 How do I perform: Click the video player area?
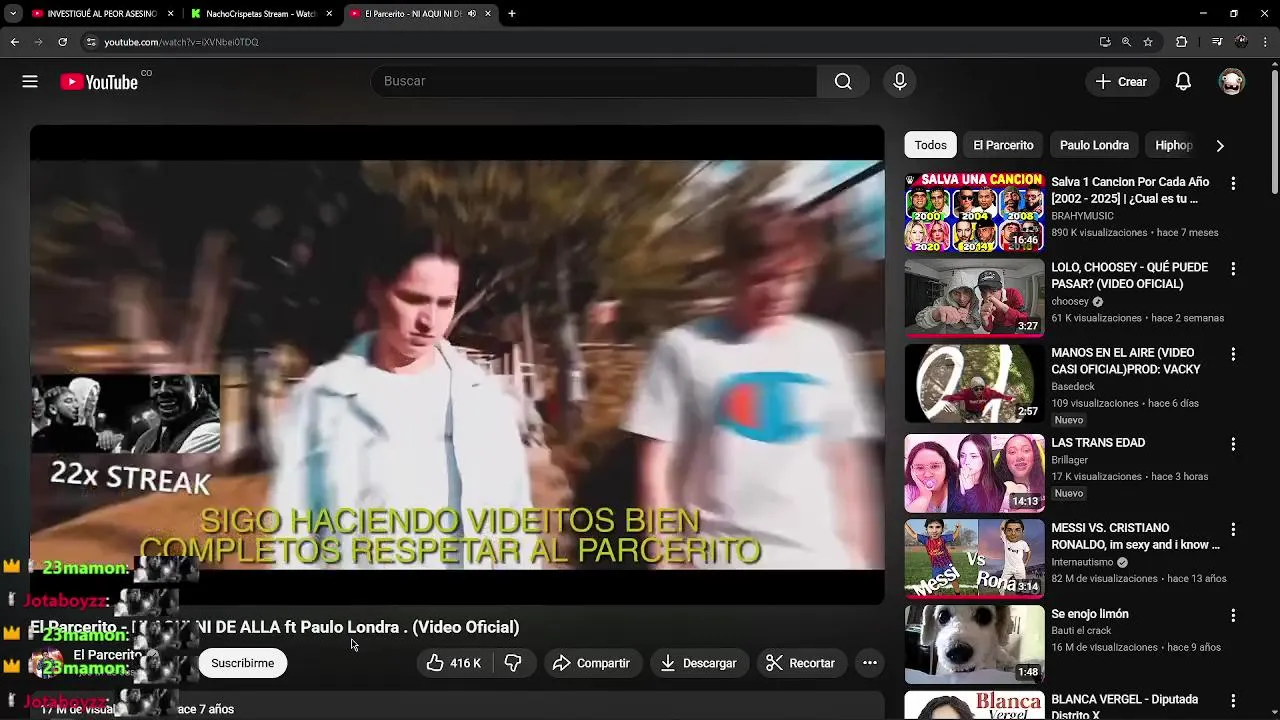tap(457, 364)
